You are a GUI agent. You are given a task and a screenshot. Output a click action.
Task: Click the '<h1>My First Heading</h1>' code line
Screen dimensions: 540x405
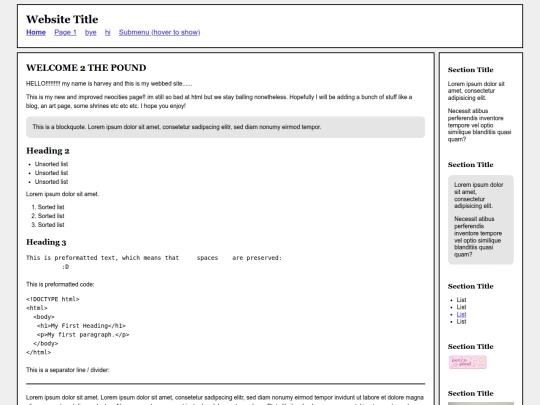click(81, 326)
